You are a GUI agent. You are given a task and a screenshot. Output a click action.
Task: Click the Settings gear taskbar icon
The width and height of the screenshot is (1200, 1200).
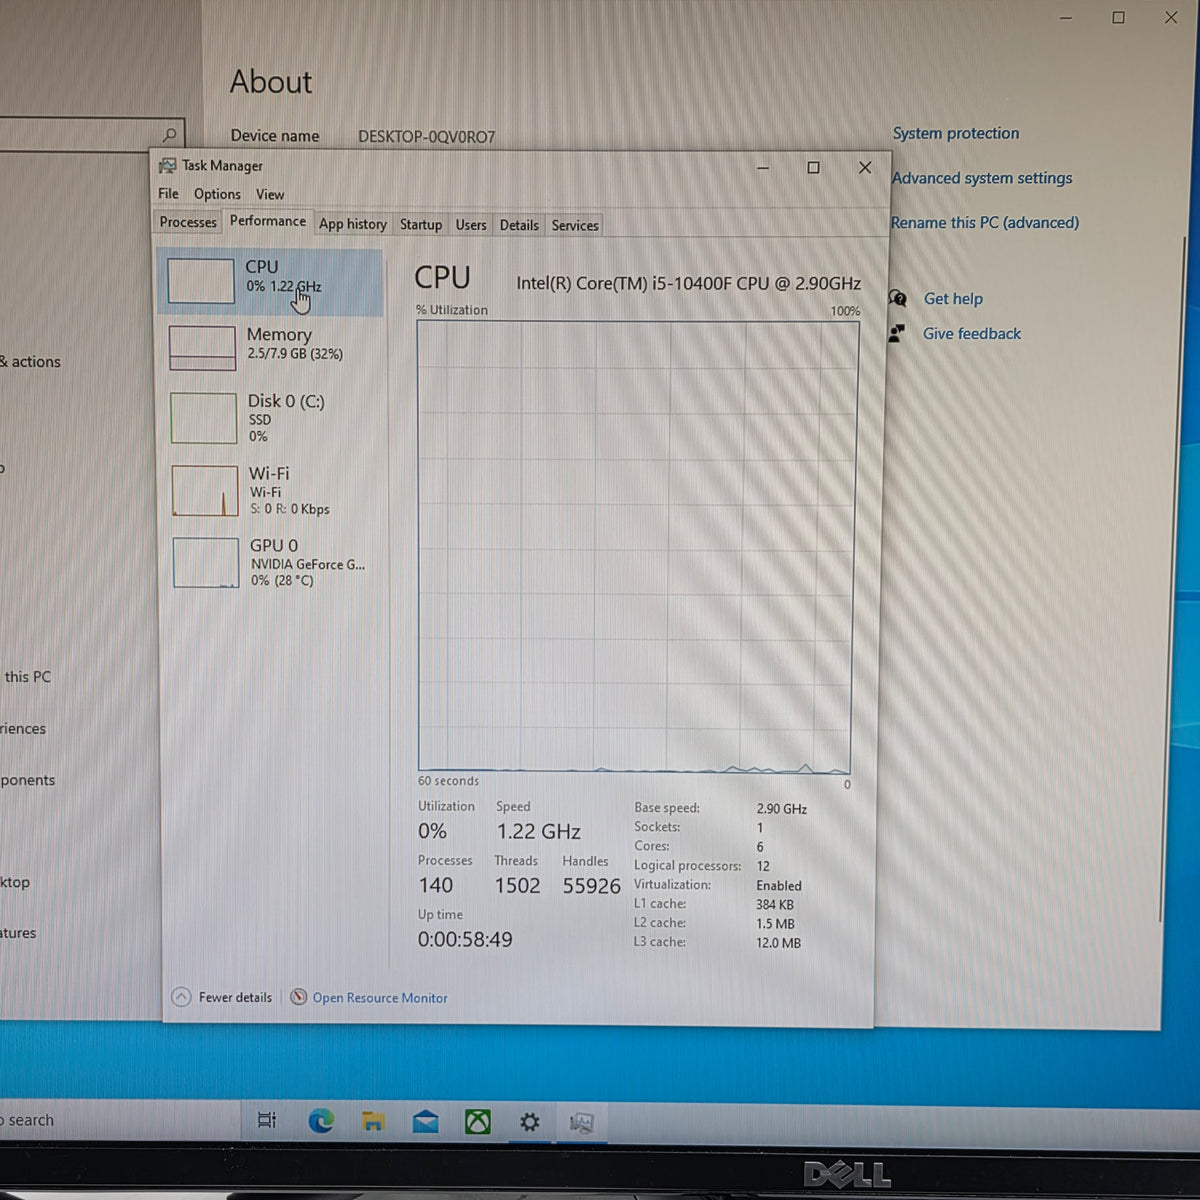click(530, 1122)
